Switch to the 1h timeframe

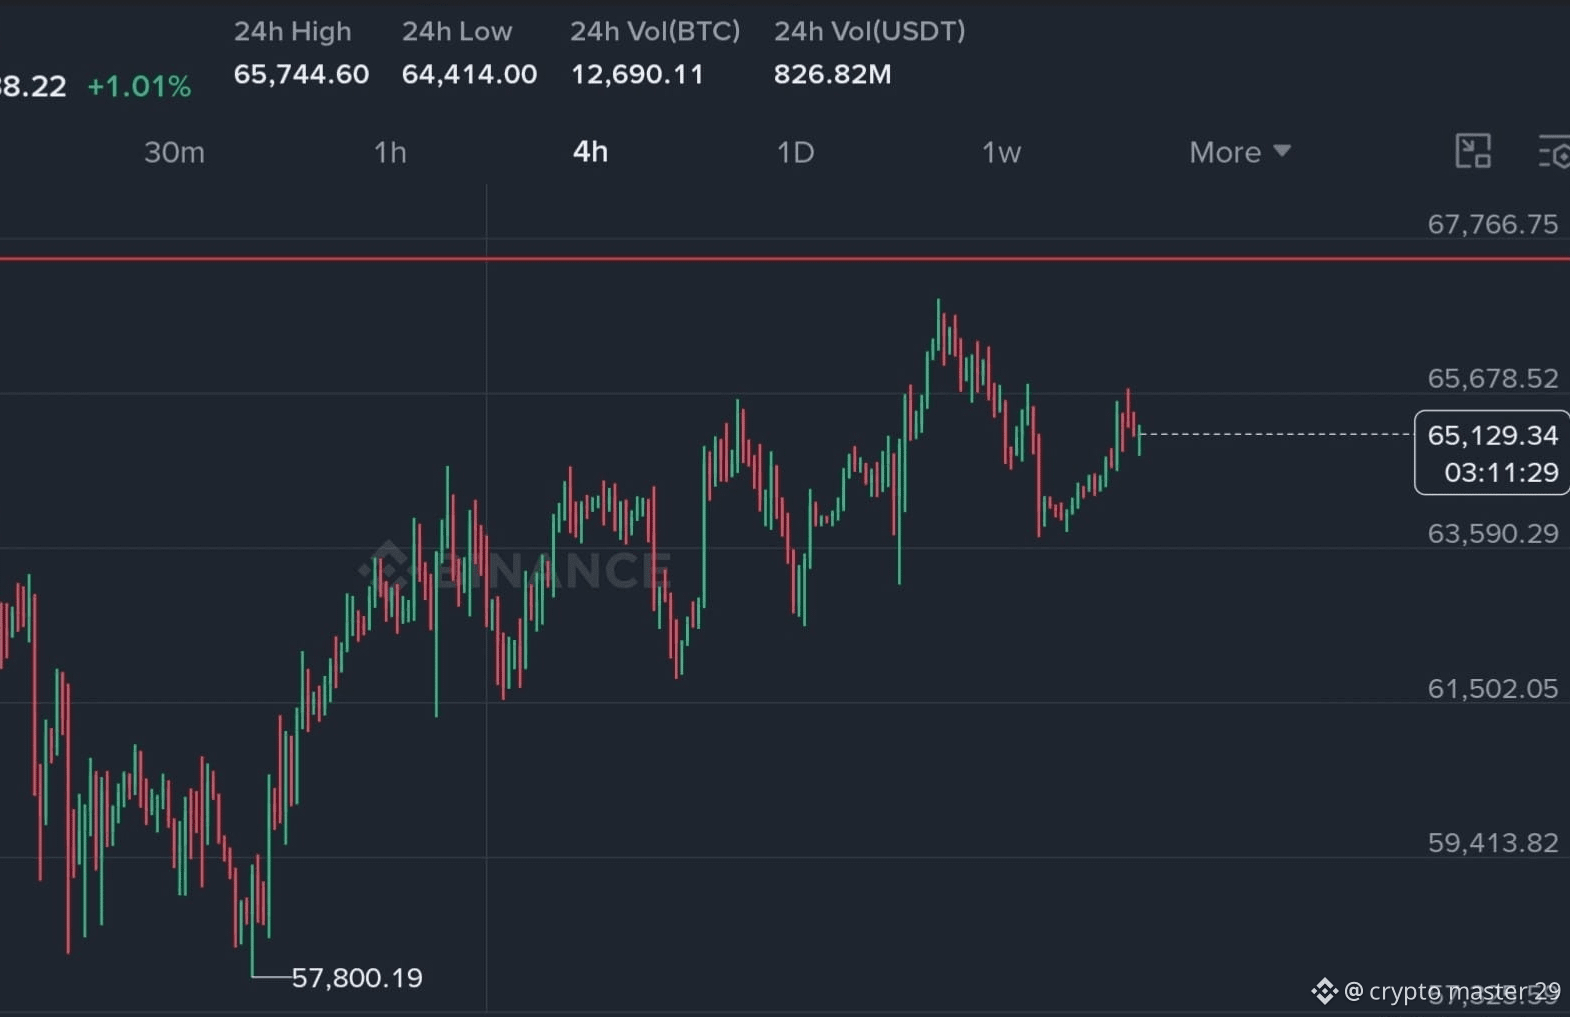coord(390,152)
